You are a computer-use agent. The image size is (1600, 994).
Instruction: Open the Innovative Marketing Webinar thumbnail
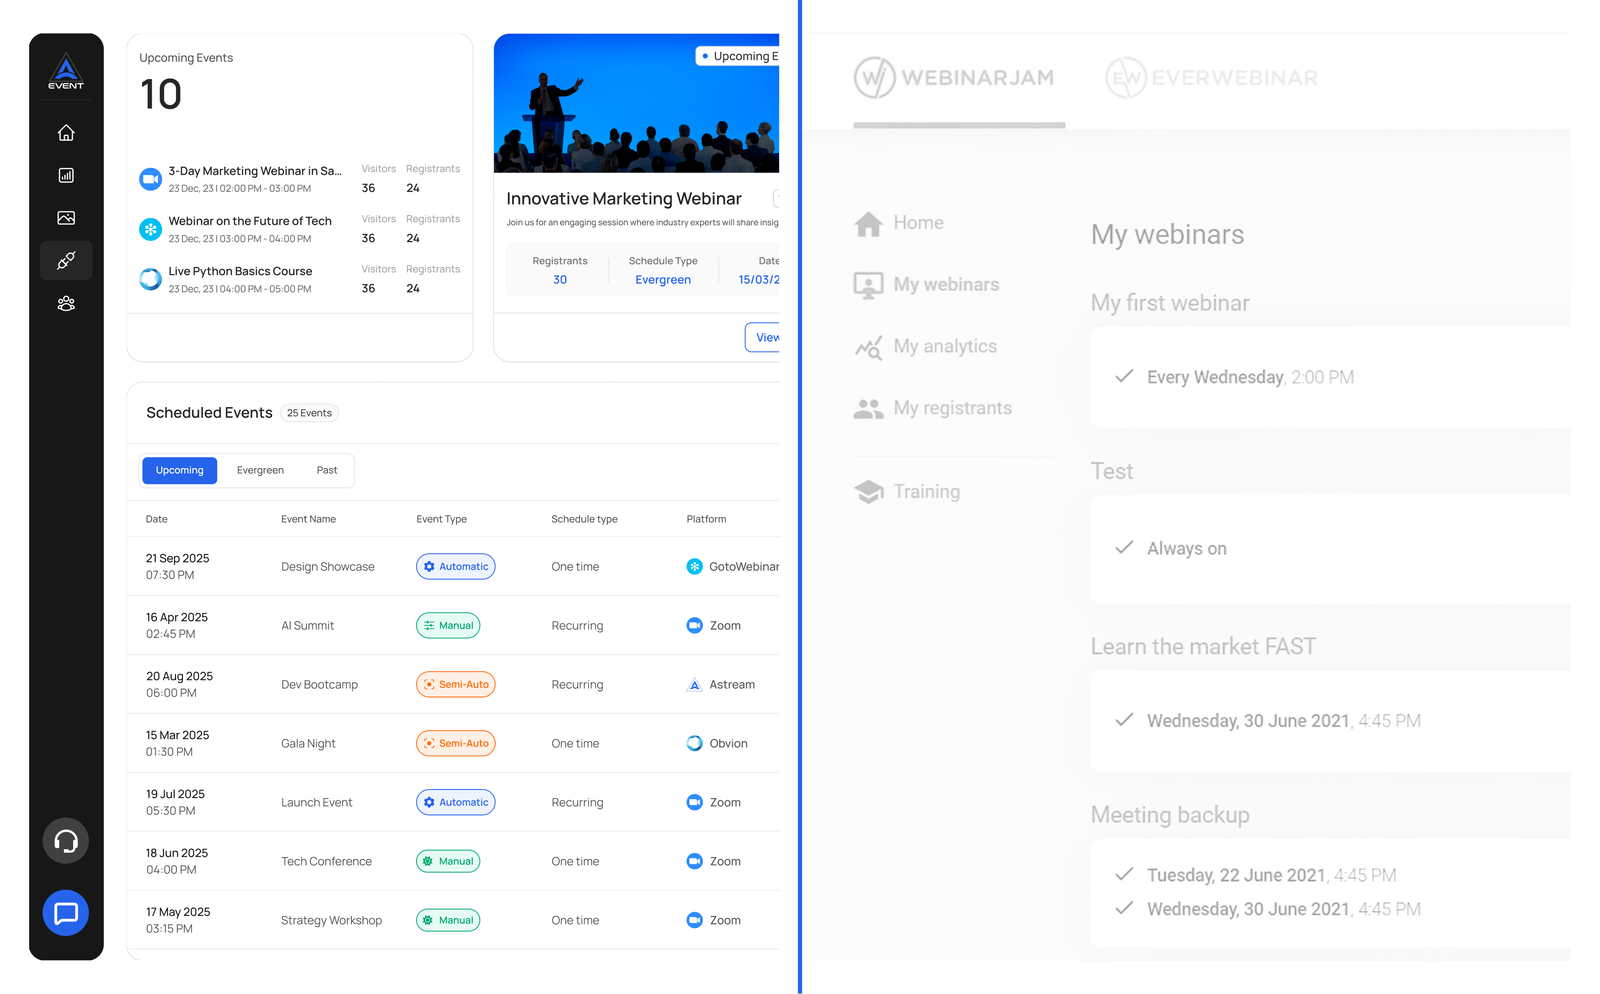637,104
